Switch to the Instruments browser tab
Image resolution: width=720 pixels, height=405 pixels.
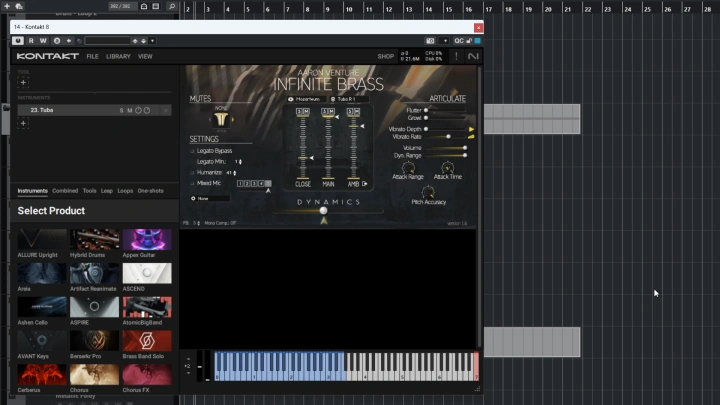click(x=33, y=191)
